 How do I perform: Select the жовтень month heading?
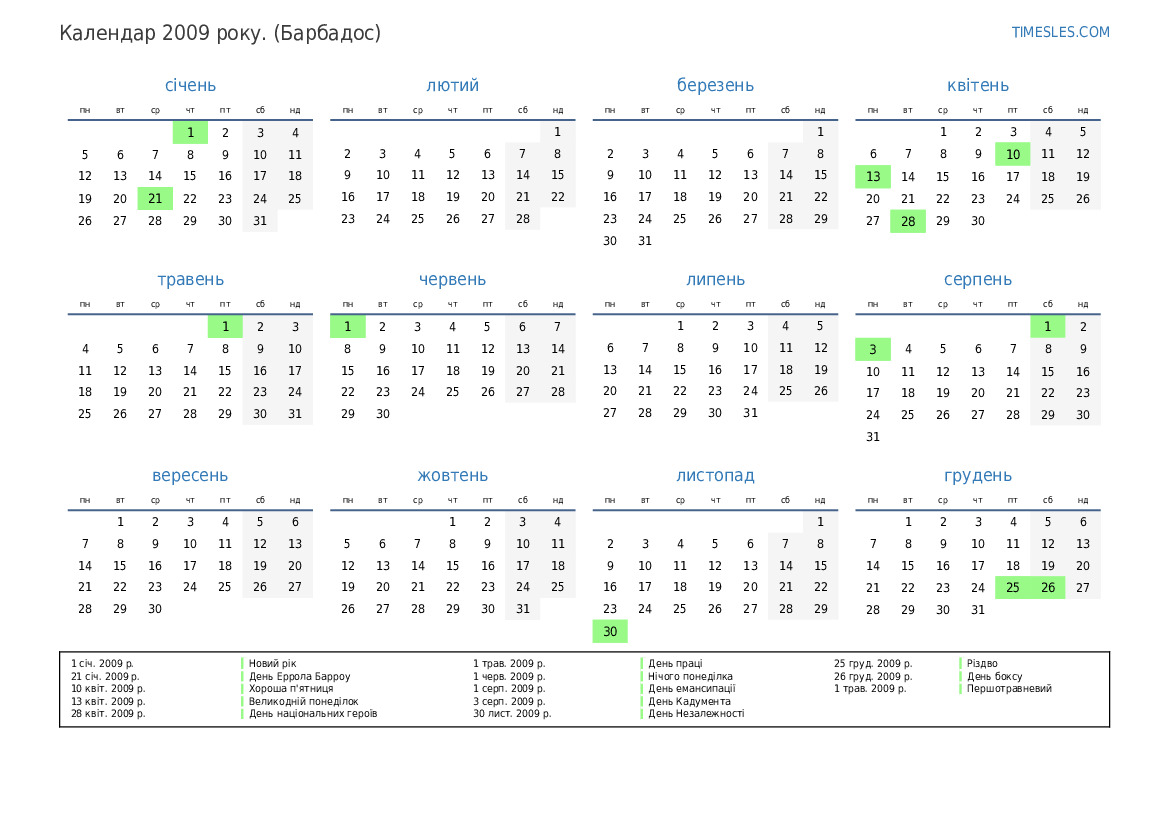pyautogui.click(x=453, y=476)
